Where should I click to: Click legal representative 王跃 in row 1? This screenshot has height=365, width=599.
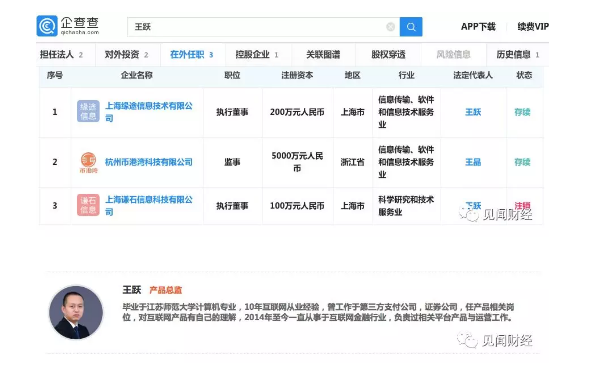coord(473,112)
